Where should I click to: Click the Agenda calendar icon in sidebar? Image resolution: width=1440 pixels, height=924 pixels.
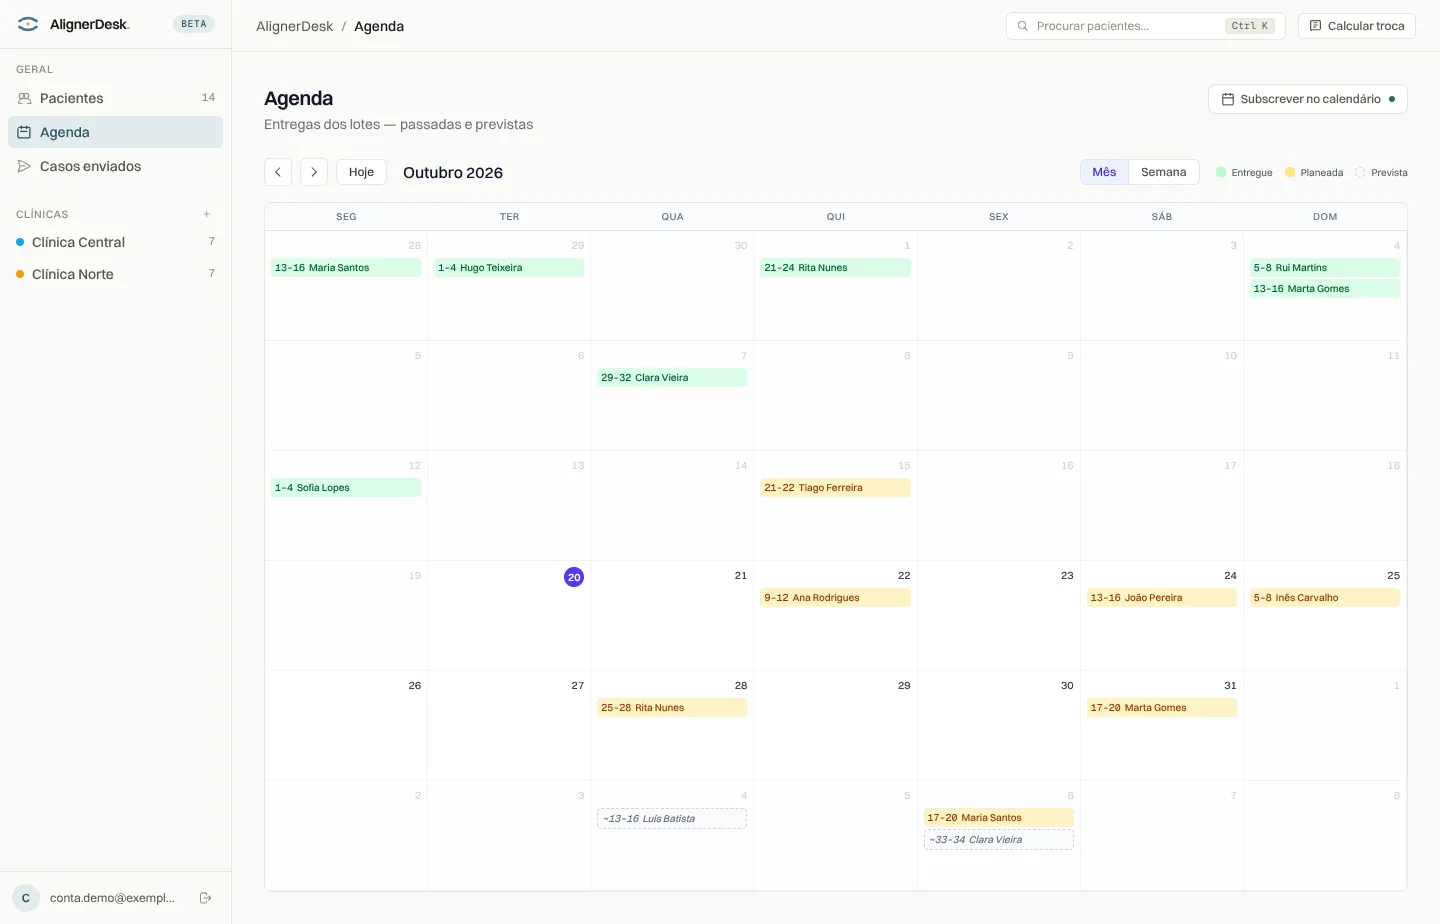coord(24,132)
